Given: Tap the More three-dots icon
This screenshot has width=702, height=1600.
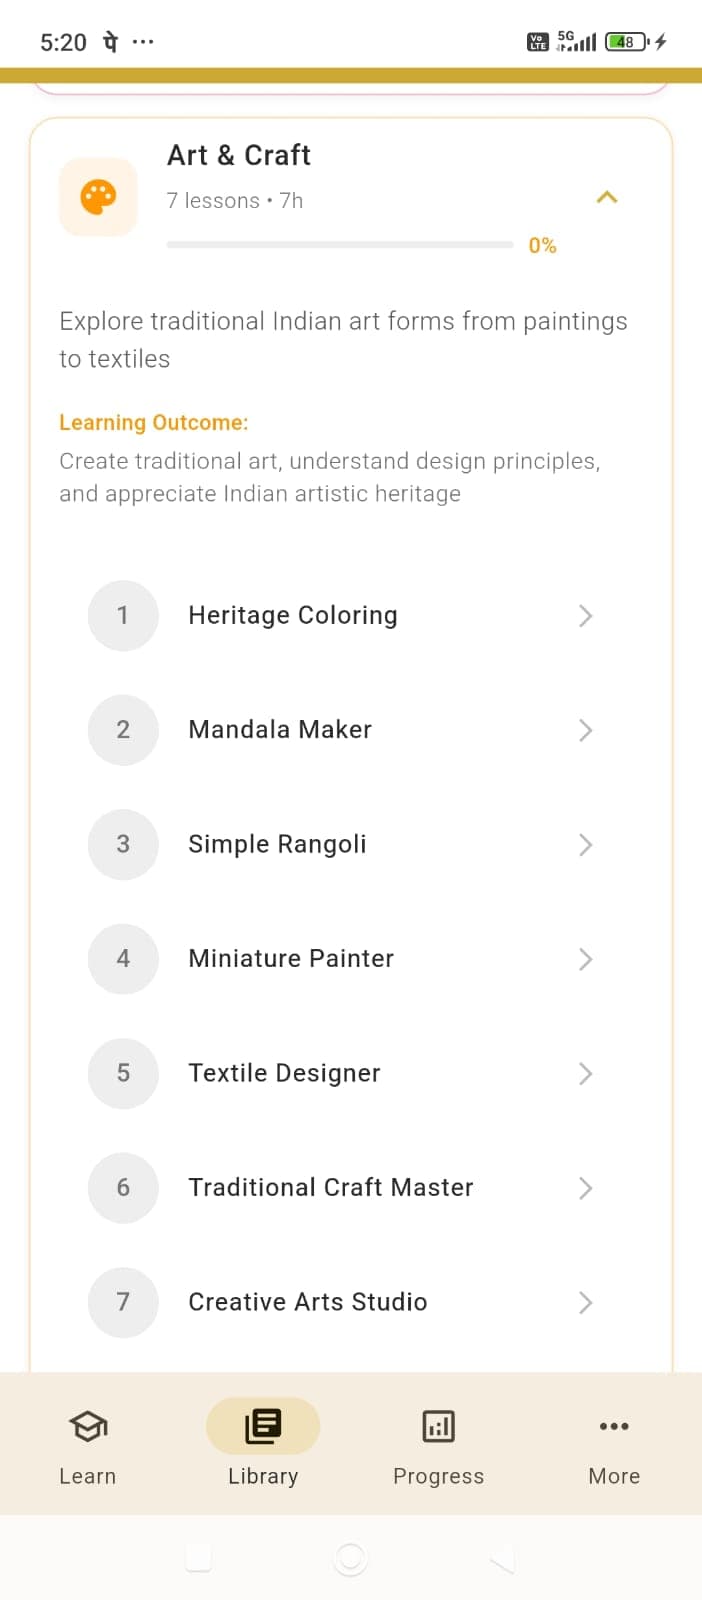Looking at the screenshot, I should point(613,1426).
